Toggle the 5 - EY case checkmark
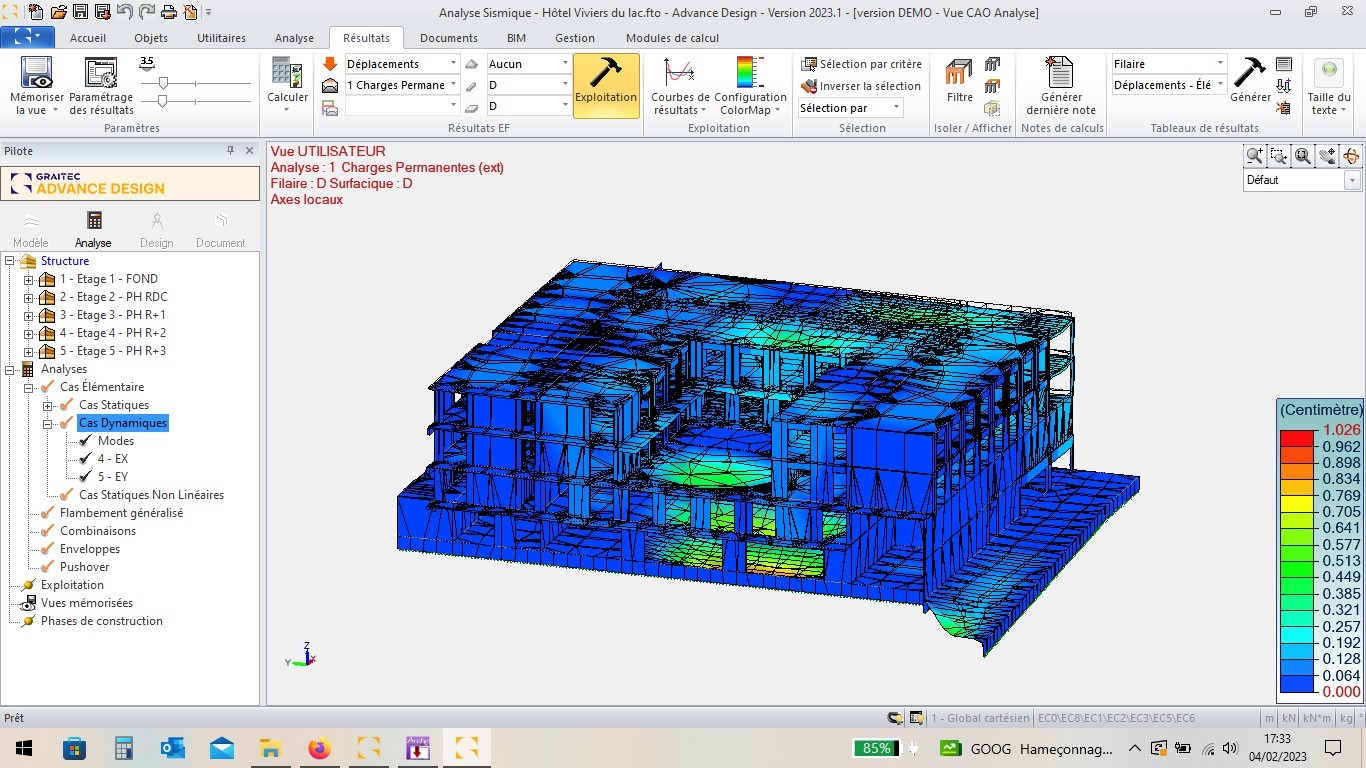The image size is (1366, 768). pyautogui.click(x=86, y=477)
